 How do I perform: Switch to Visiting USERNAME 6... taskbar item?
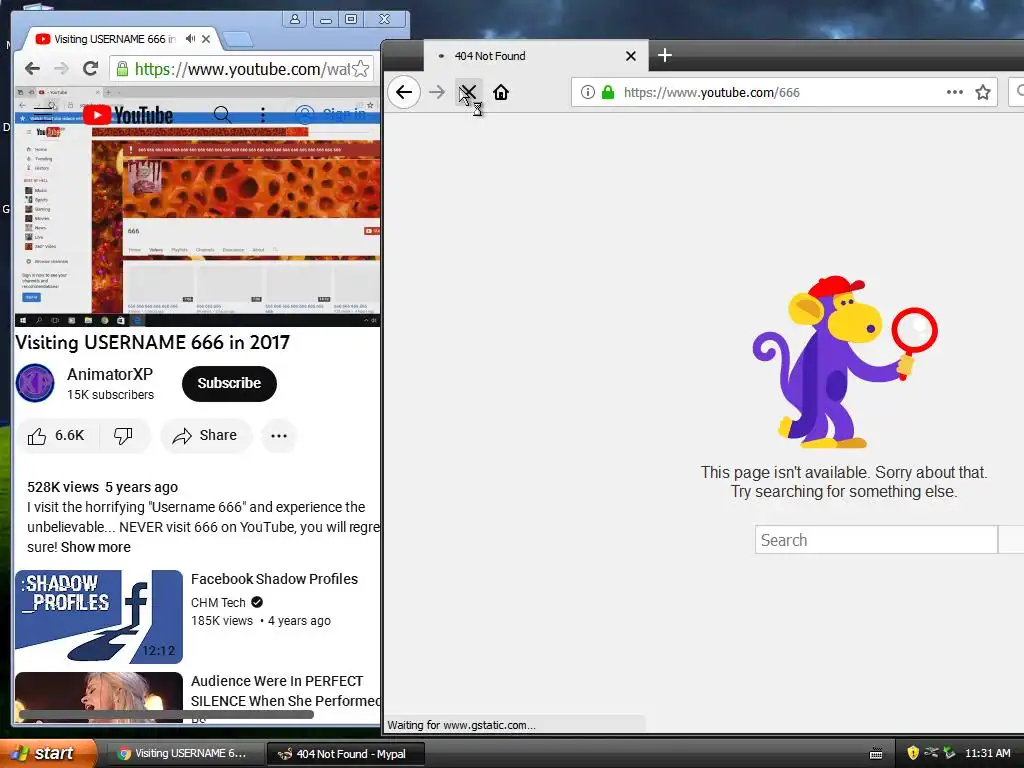[x=184, y=754]
